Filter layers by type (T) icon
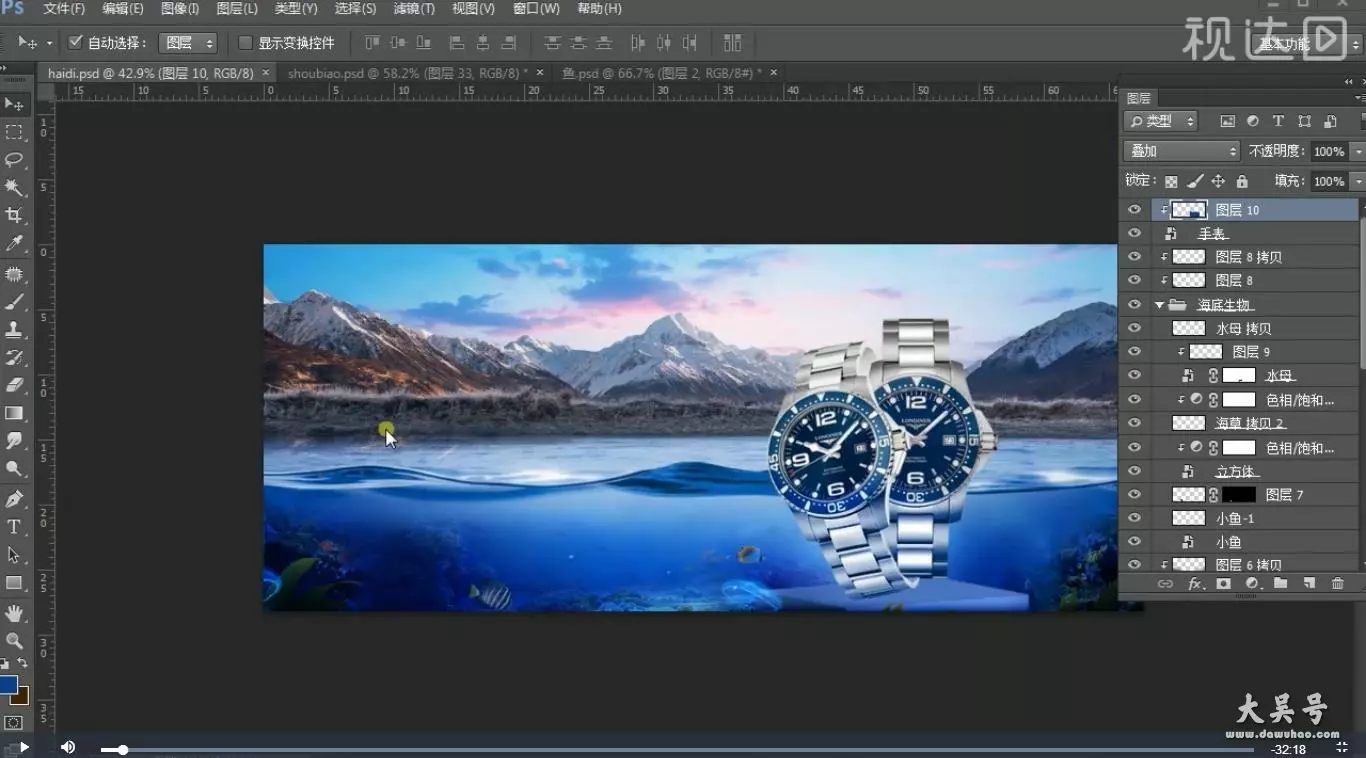This screenshot has height=758, width=1366. click(x=1278, y=121)
